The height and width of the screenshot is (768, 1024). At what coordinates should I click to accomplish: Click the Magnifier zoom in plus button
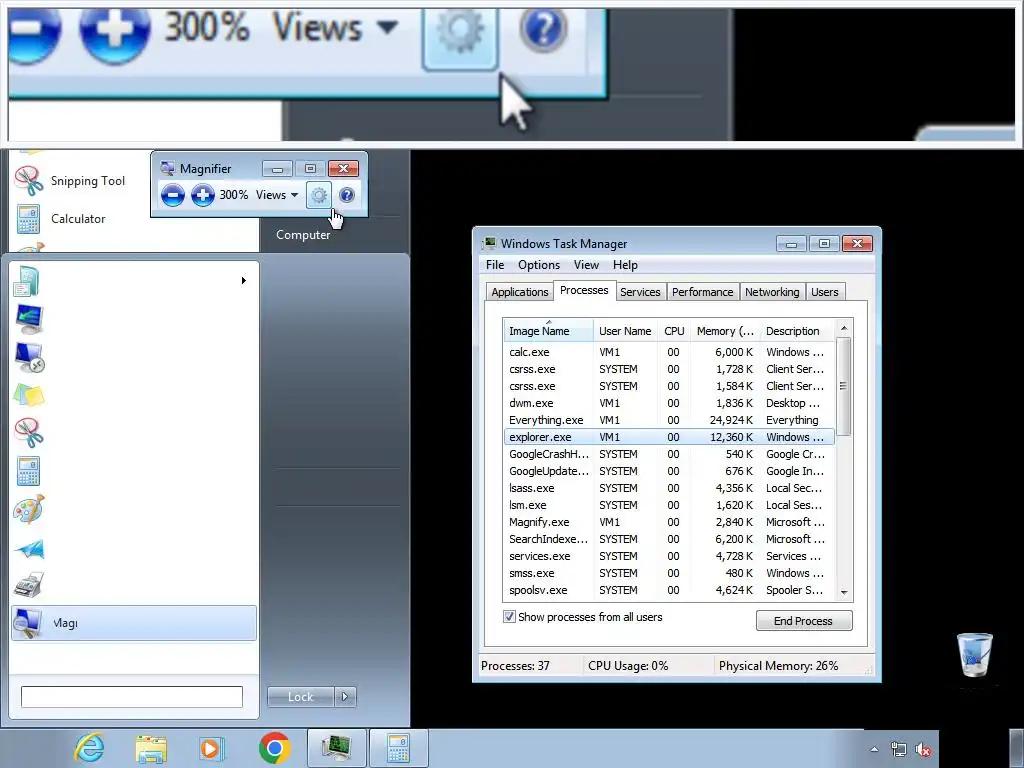tap(202, 195)
